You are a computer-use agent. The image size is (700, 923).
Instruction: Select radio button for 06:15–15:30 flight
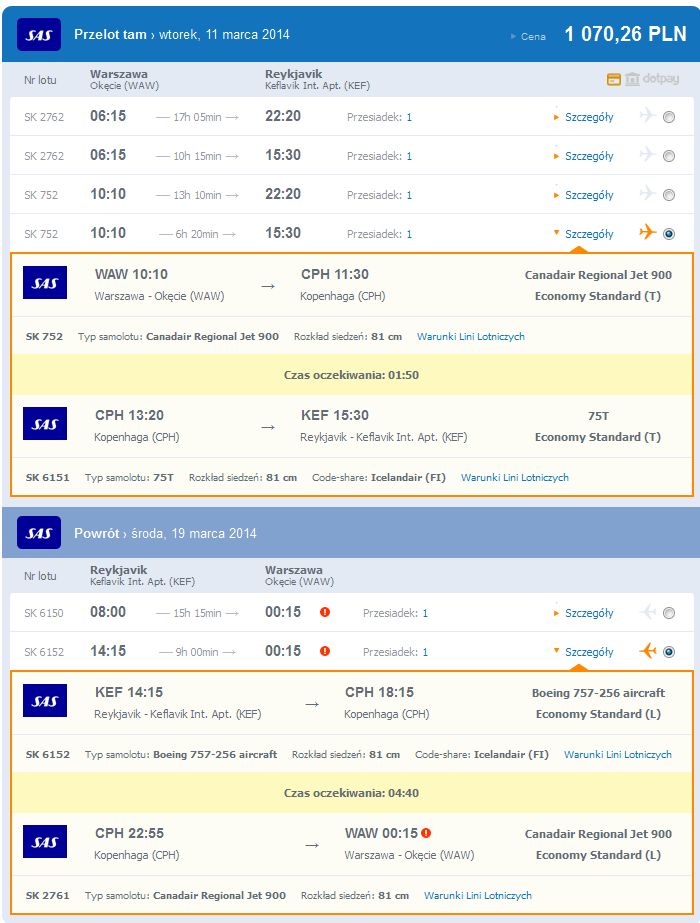pos(669,156)
